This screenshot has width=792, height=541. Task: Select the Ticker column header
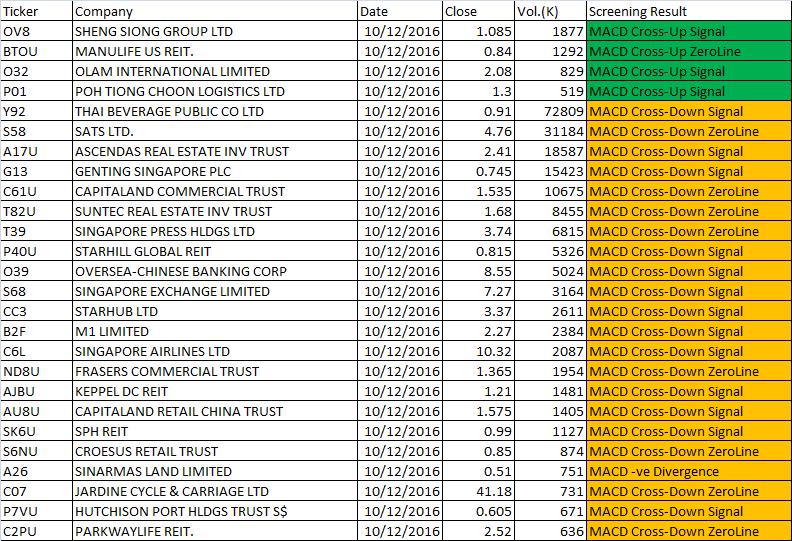[x=36, y=11]
